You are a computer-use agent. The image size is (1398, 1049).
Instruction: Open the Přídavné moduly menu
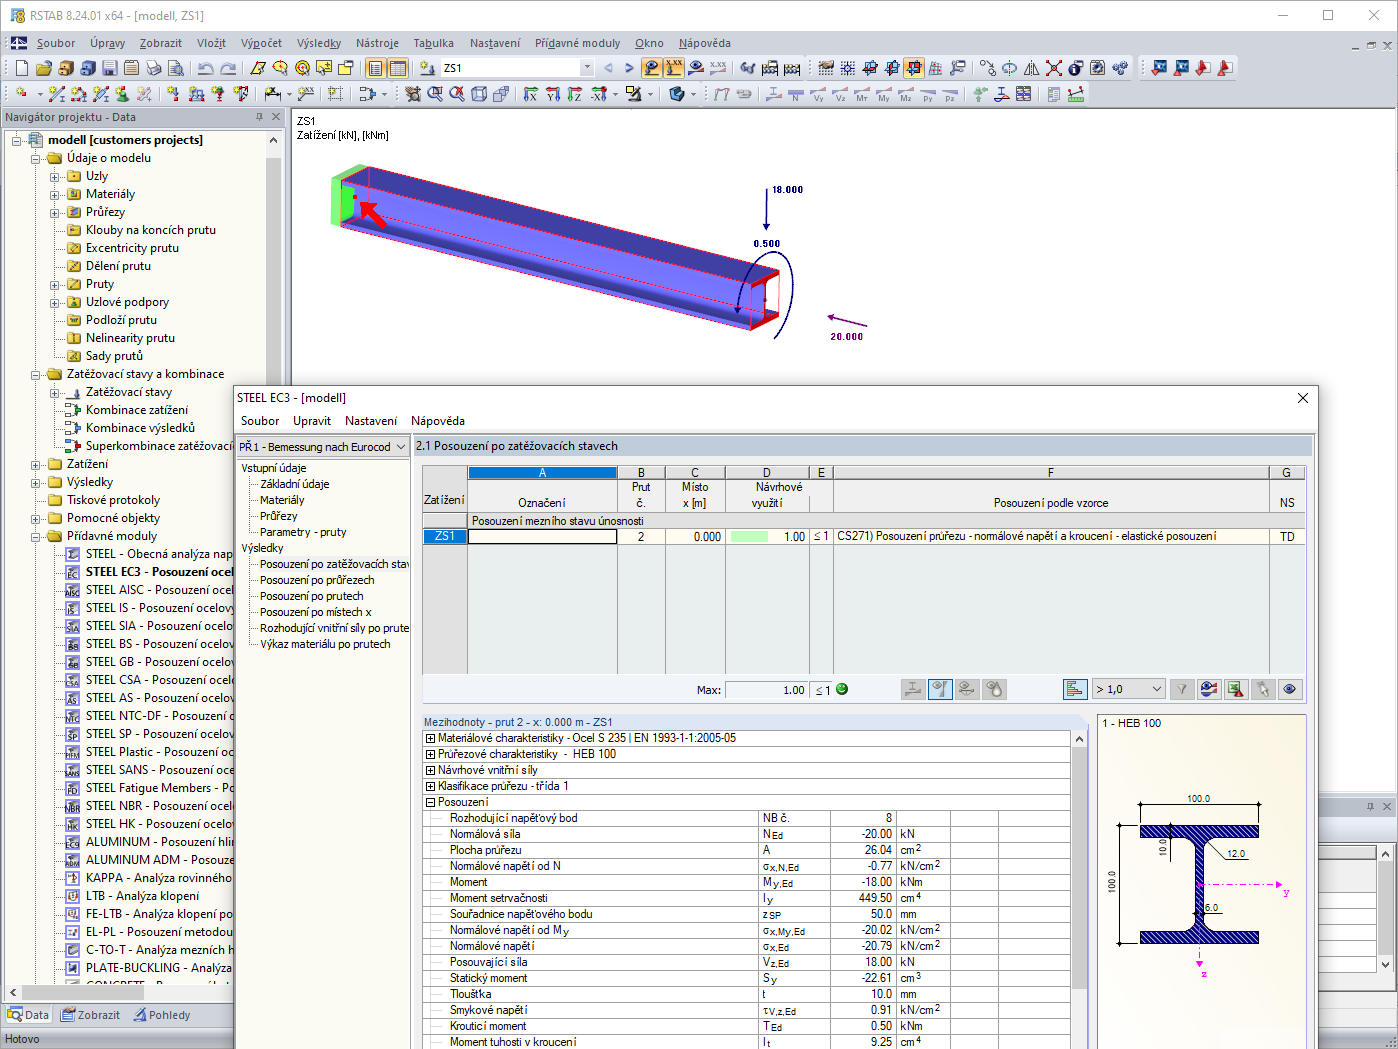pos(577,43)
